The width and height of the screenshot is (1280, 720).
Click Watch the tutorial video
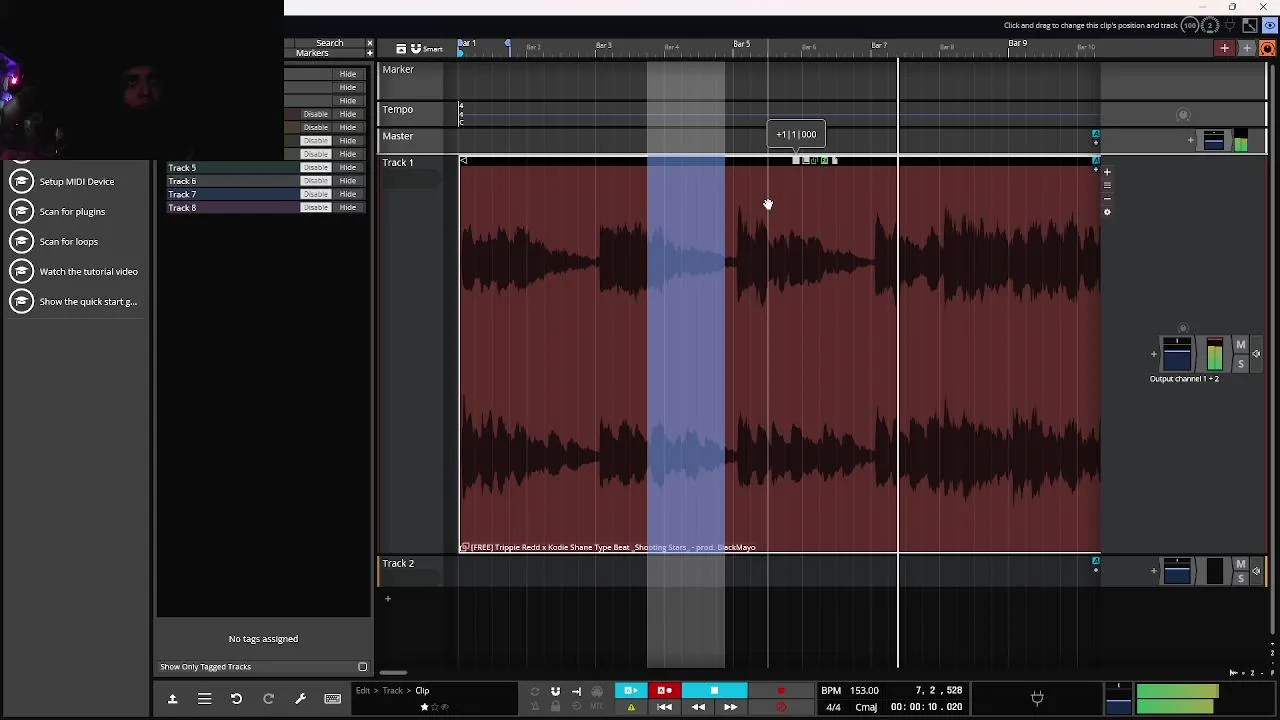[89, 271]
